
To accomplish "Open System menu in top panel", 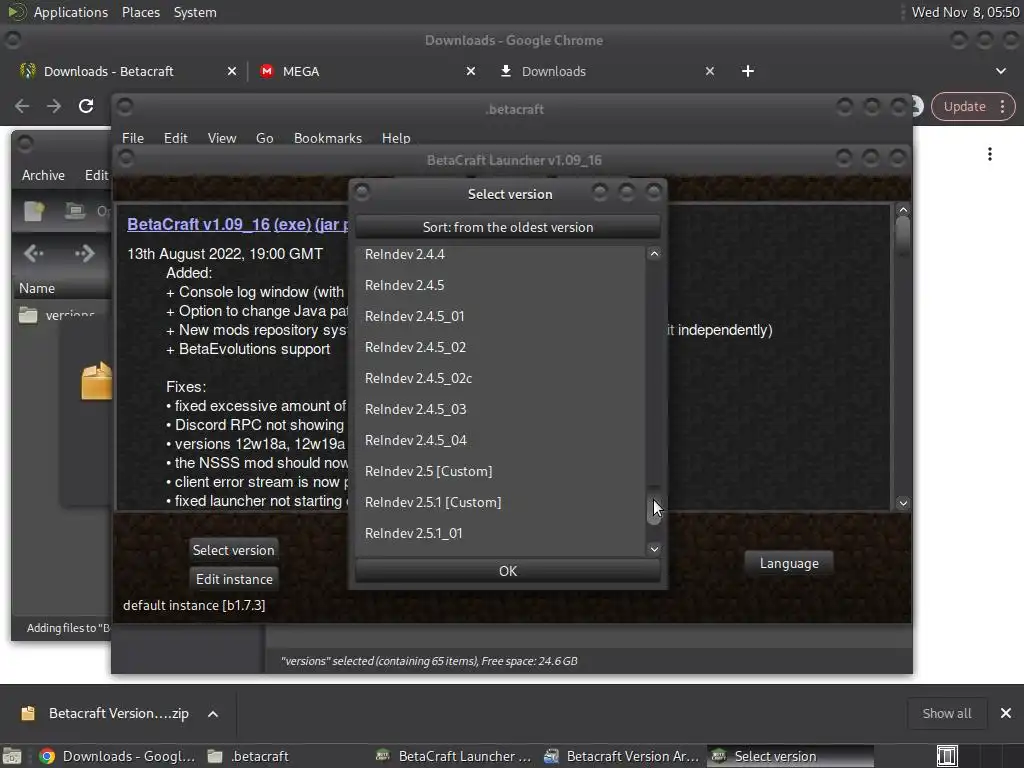I will [x=195, y=12].
